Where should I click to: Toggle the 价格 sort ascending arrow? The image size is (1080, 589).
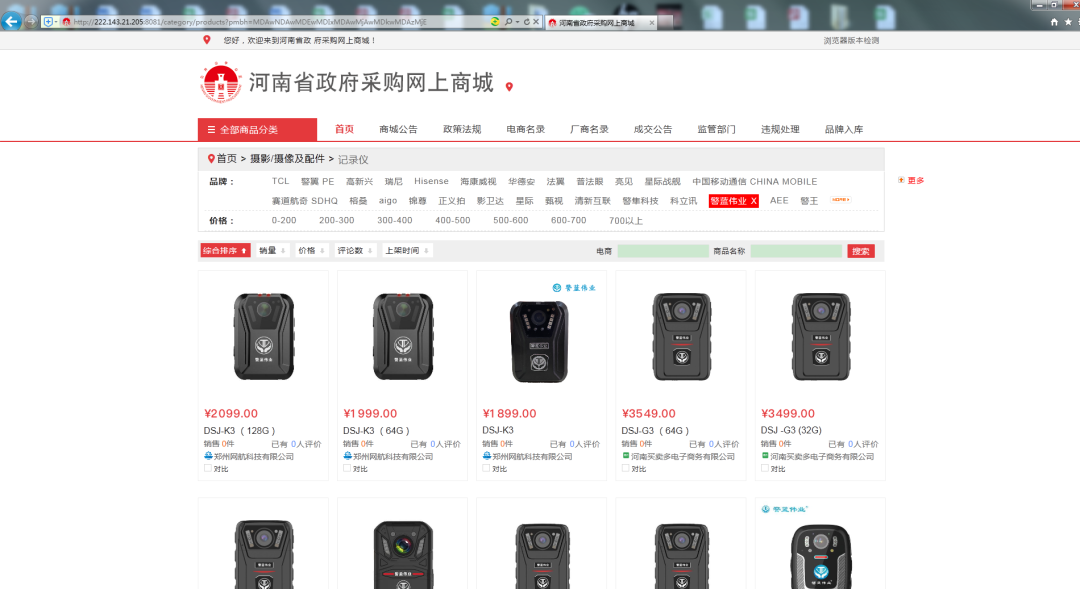tap(322, 250)
